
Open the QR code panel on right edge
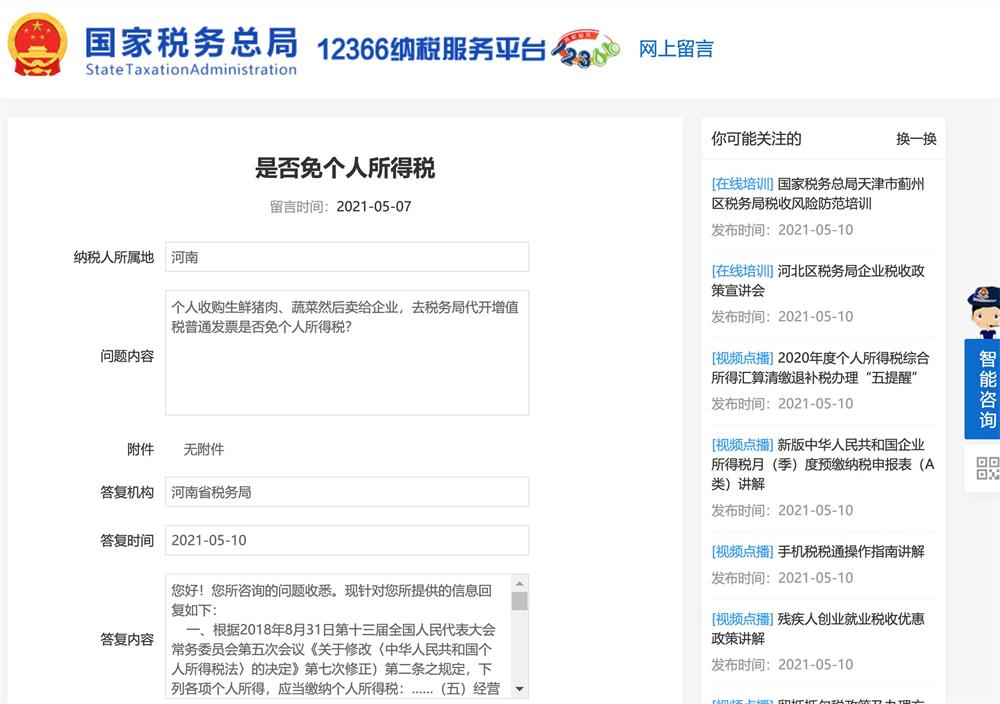coord(988,467)
